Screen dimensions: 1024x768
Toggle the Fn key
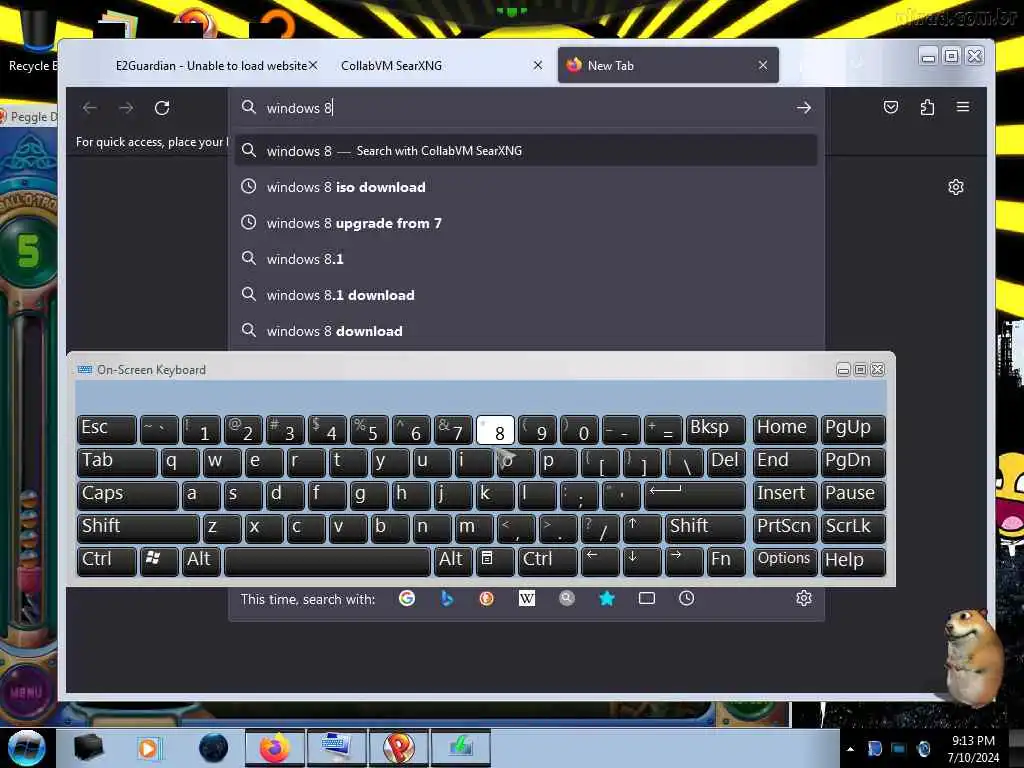pos(726,561)
